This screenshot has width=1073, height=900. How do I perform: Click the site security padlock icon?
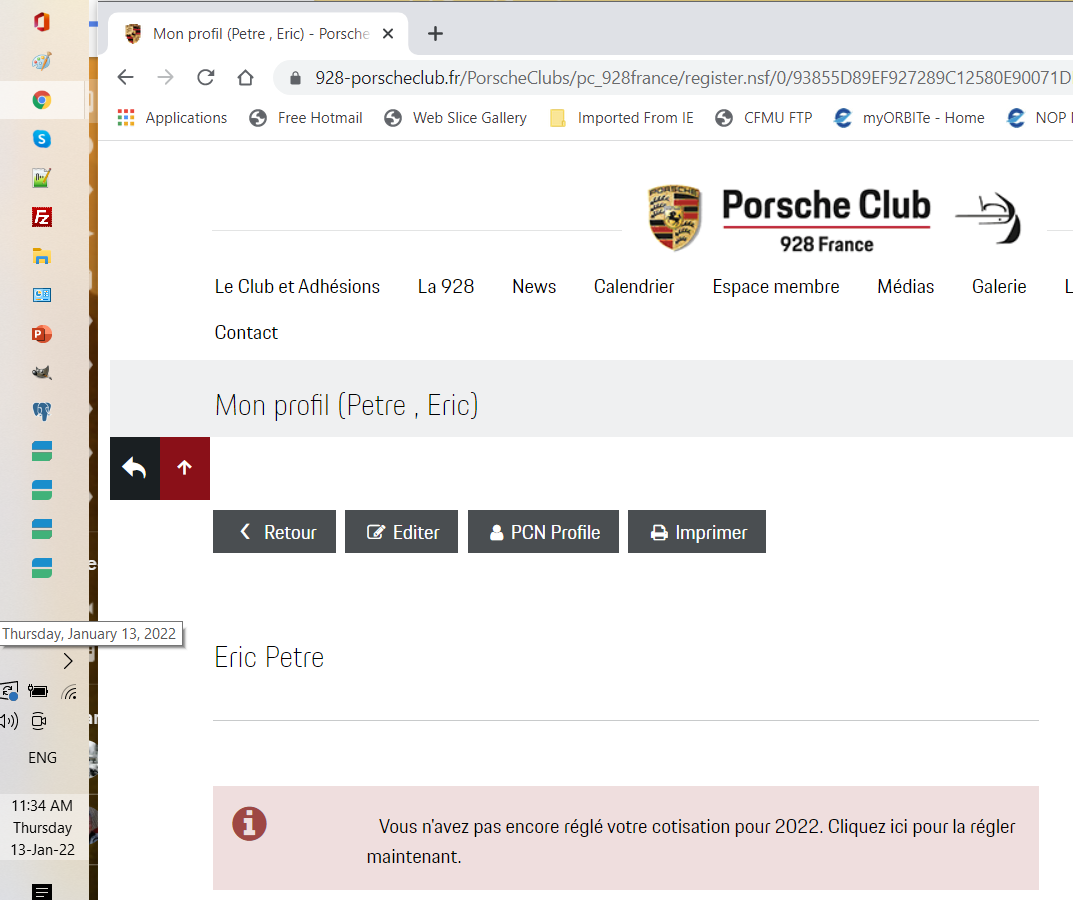click(295, 78)
